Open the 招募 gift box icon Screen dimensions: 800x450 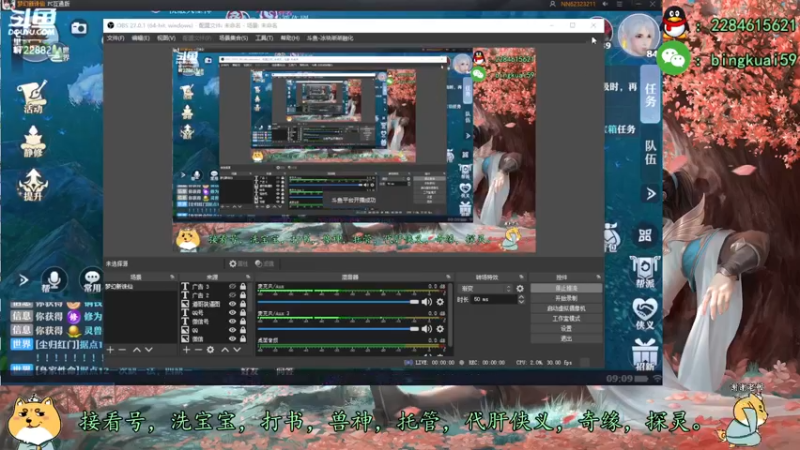(645, 355)
